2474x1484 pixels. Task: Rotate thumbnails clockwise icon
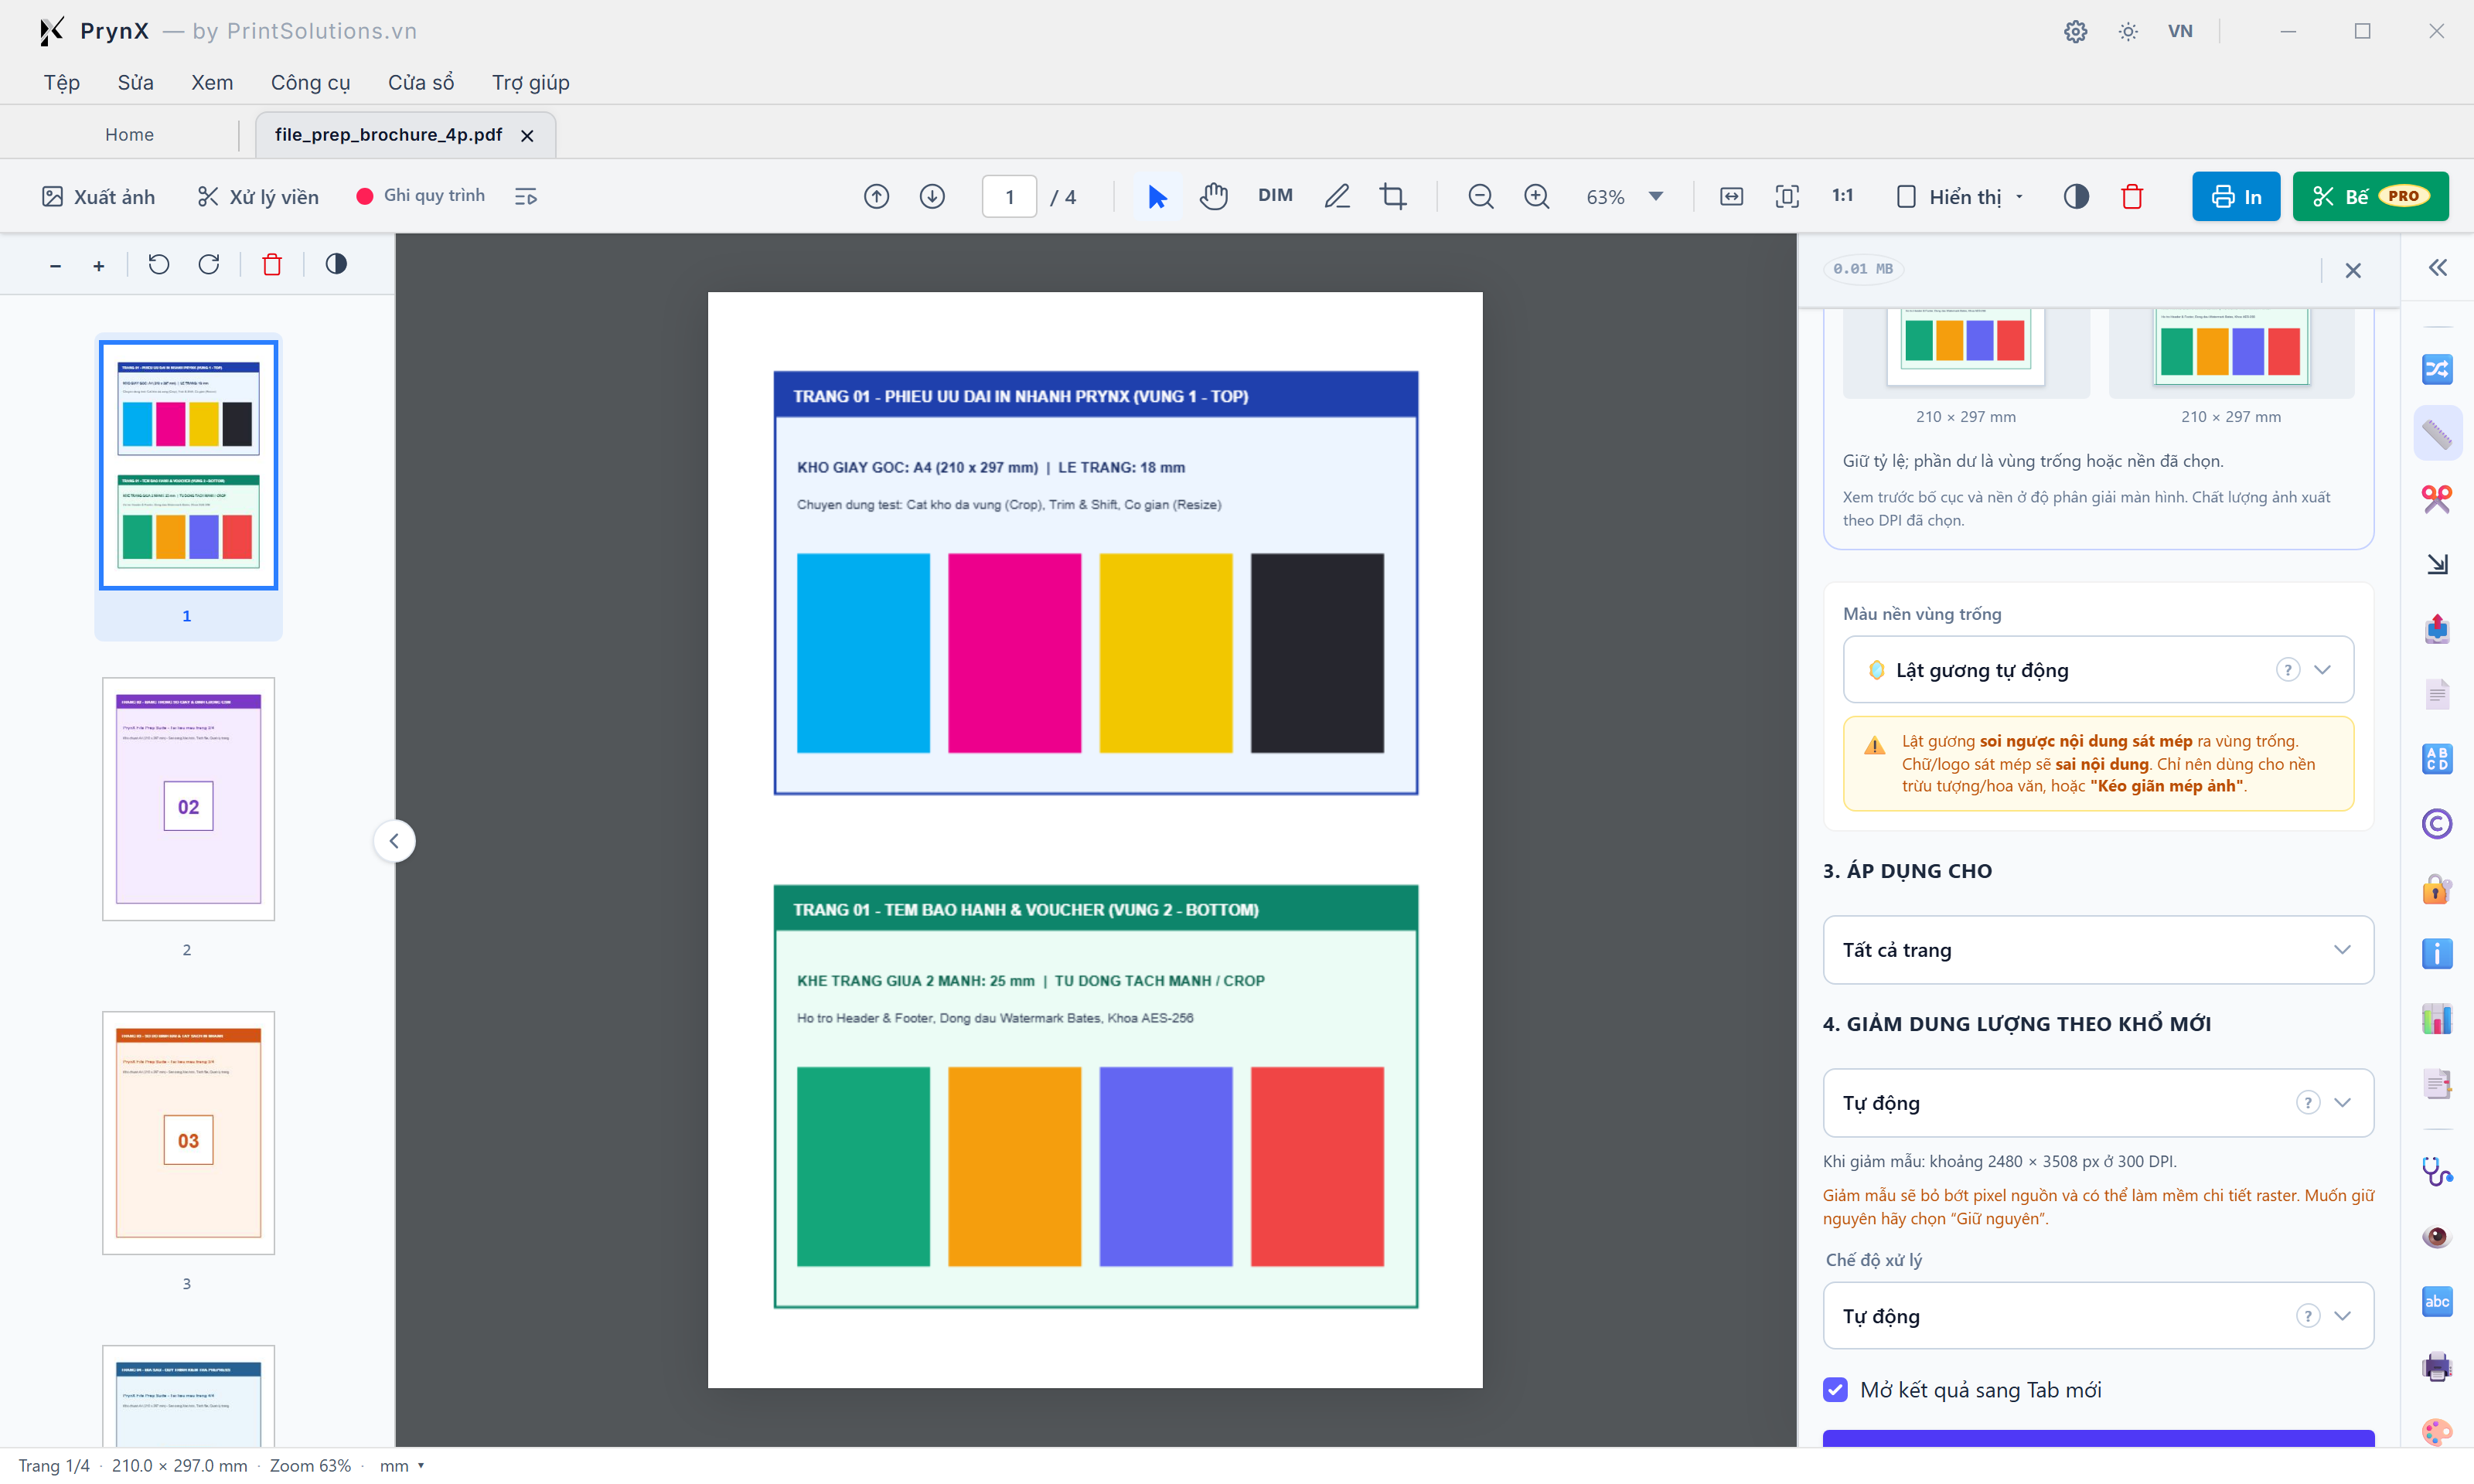point(209,264)
